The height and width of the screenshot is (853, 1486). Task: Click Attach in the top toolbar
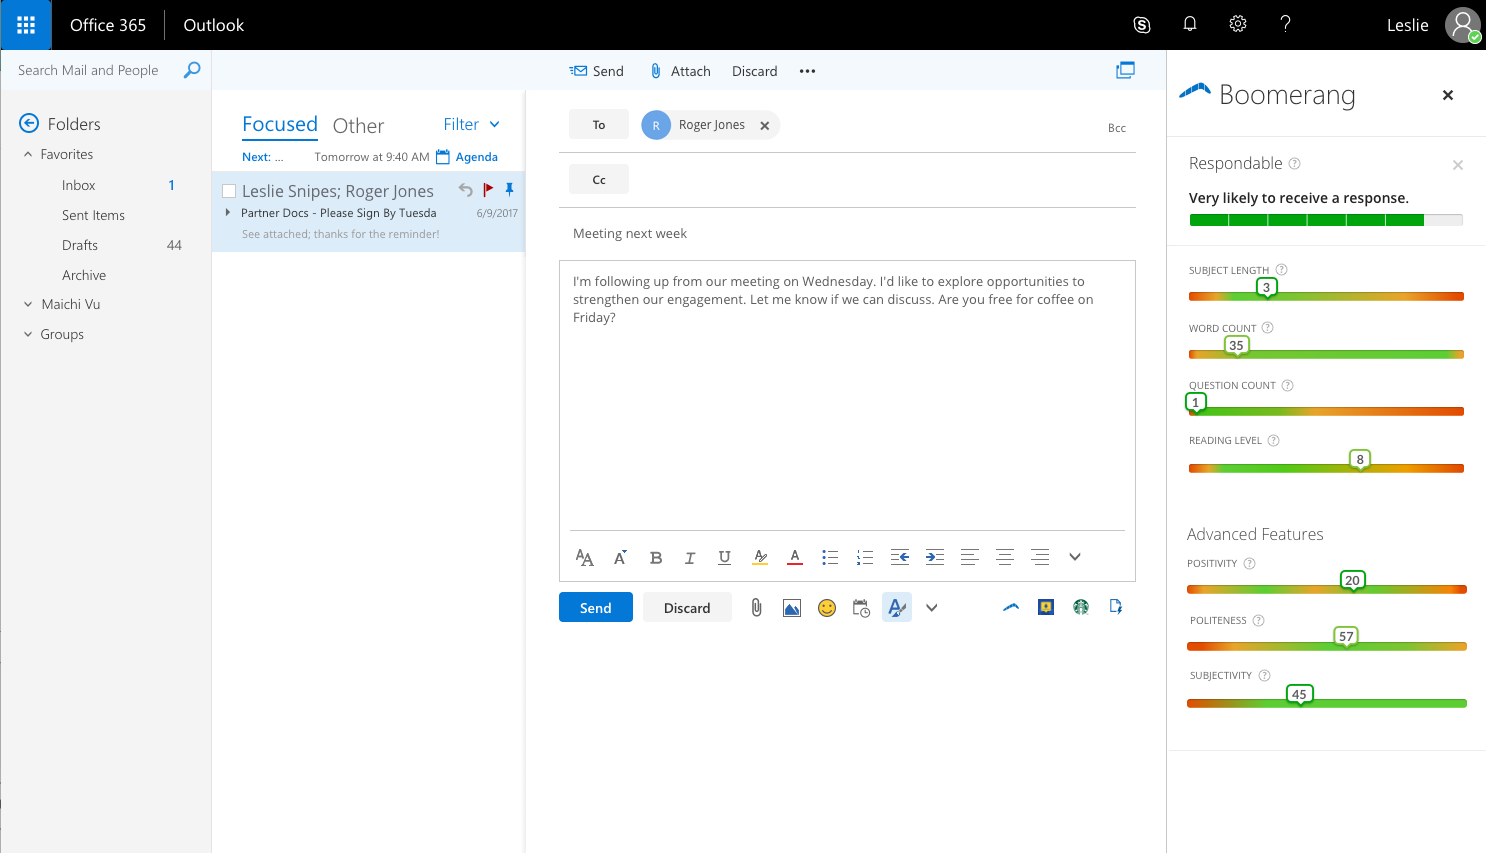point(680,71)
